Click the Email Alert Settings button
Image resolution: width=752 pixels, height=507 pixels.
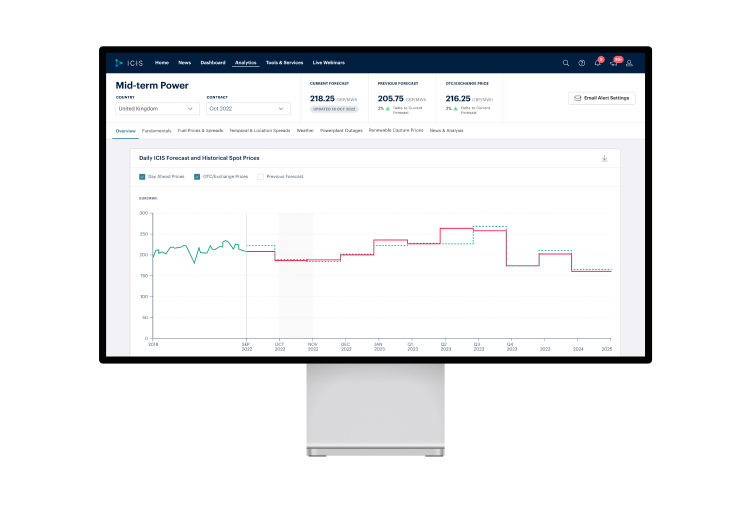(602, 98)
